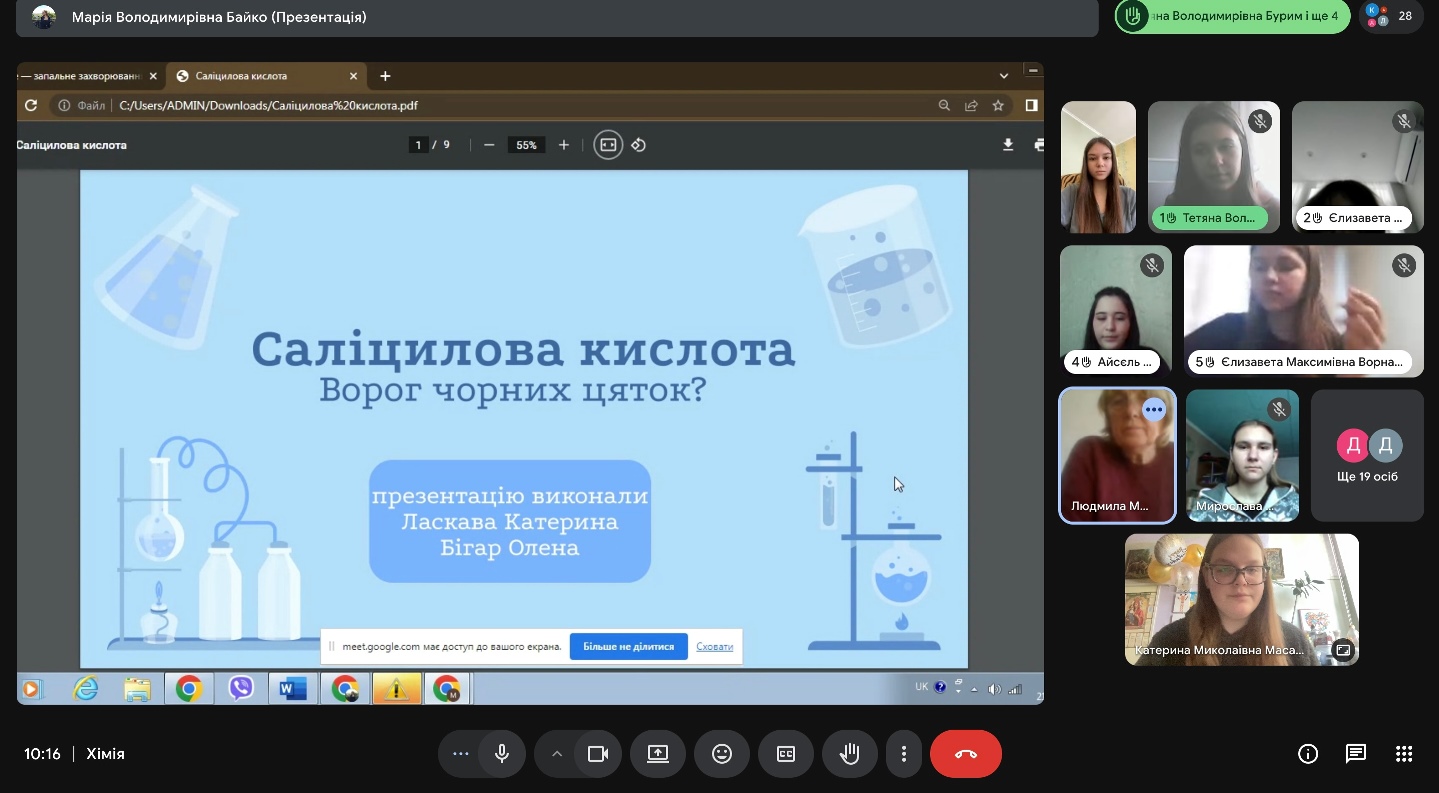Expand audio settings chevron beside camera
1439x793 pixels.
click(x=557, y=754)
